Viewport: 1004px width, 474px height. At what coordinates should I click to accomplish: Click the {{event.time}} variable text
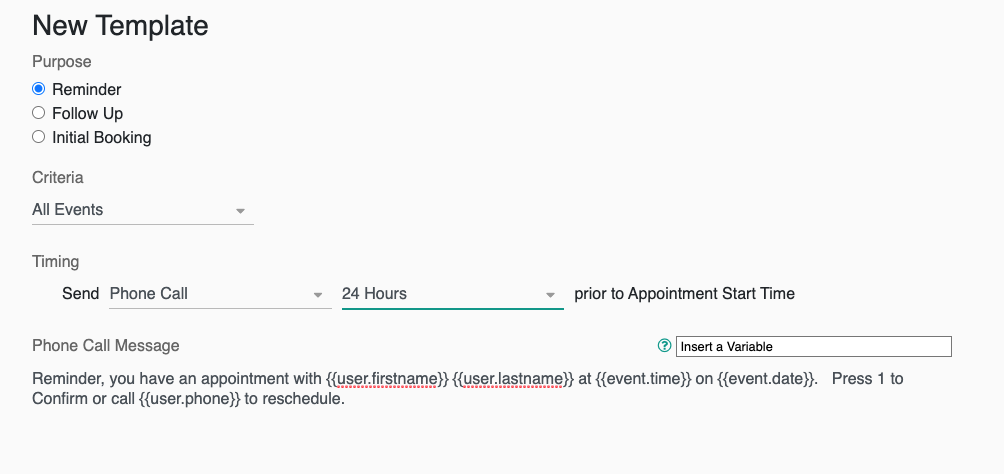pos(644,379)
